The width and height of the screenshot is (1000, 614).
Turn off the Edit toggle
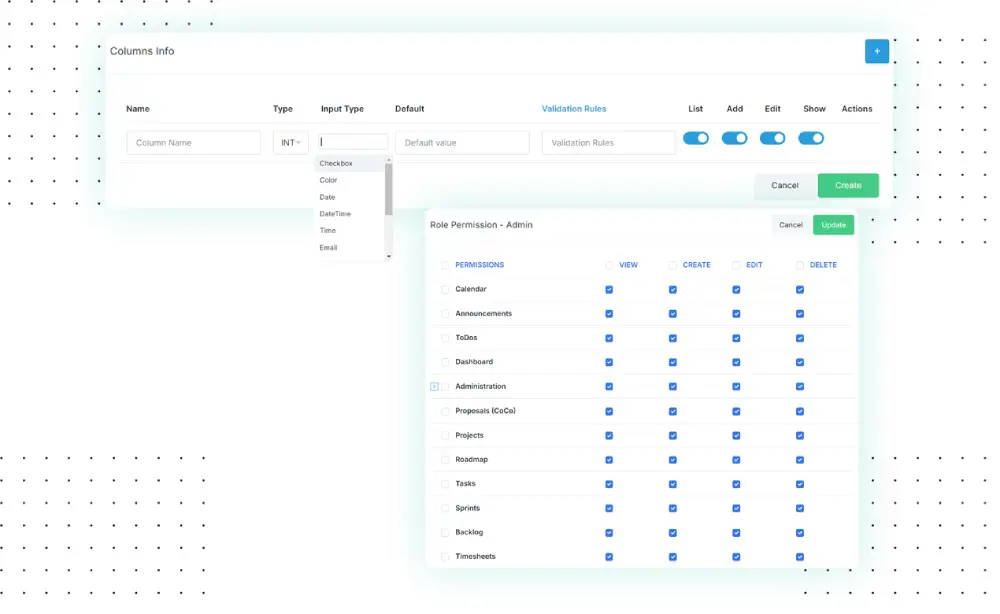coord(772,138)
